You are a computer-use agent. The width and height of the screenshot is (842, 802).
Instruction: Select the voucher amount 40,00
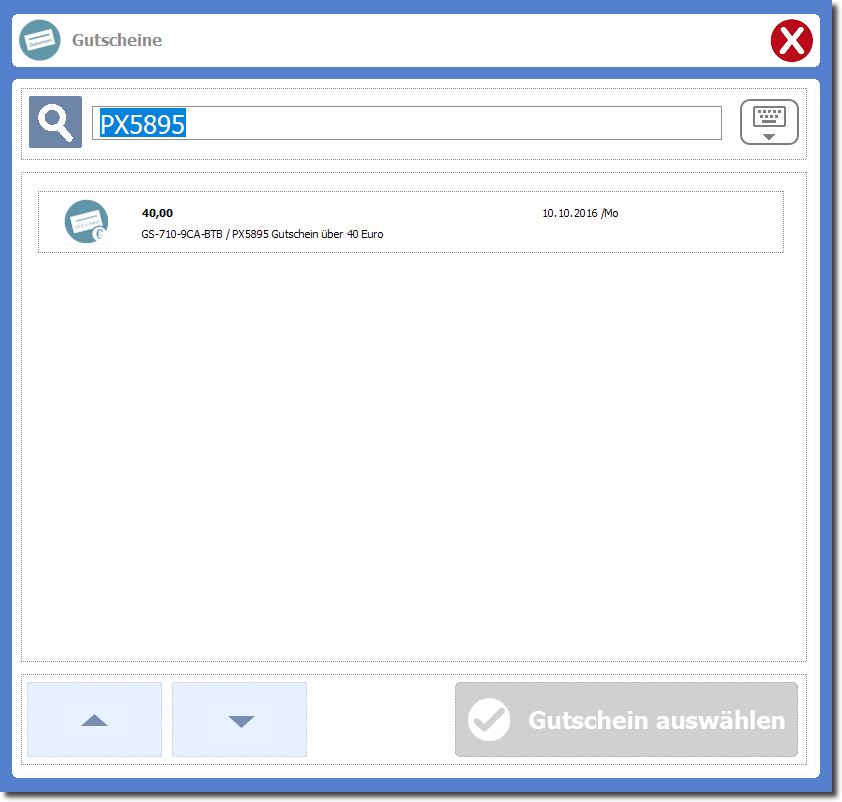(157, 213)
